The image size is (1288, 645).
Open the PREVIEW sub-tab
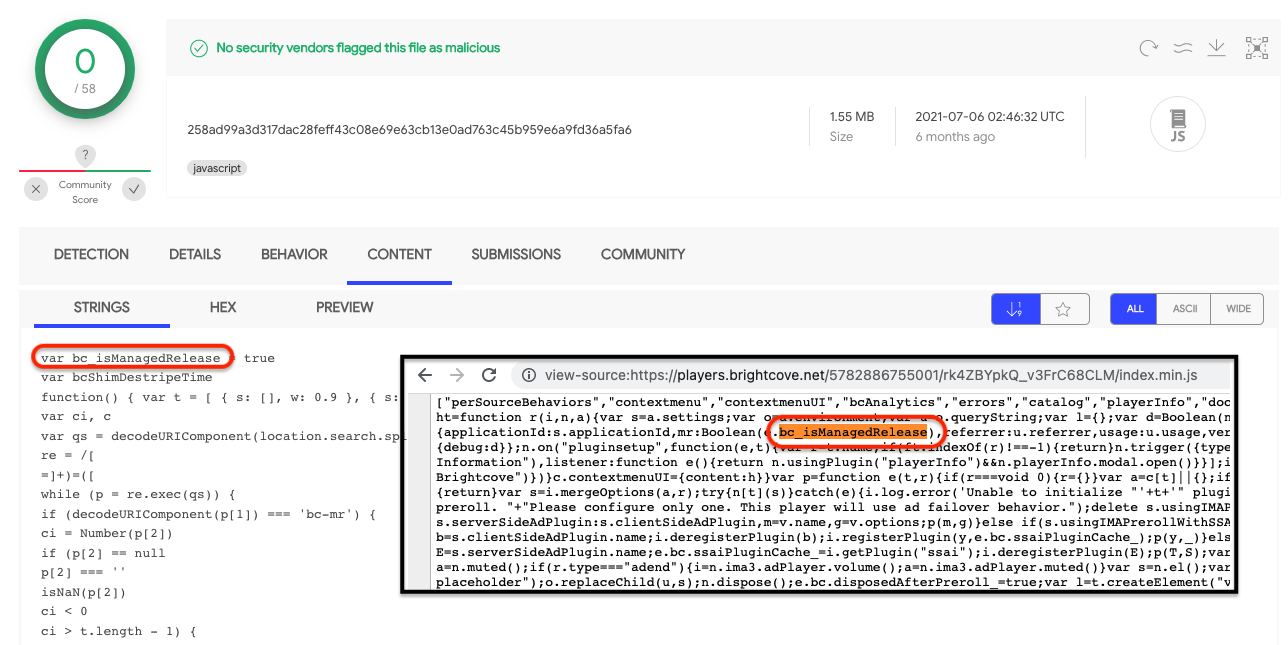344,307
